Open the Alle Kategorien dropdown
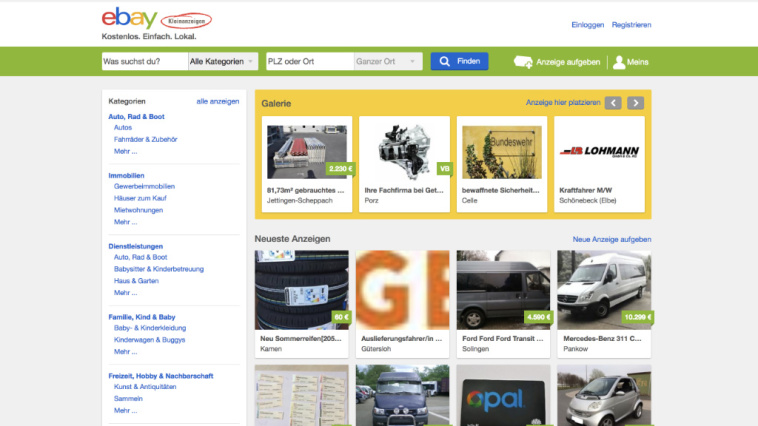Screen dimensions: 758x426 pyautogui.click(x=223, y=61)
